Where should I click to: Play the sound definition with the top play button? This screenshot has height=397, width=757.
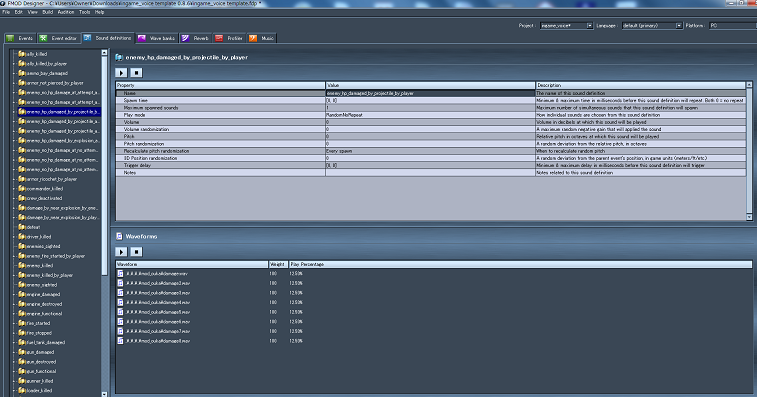click(121, 72)
